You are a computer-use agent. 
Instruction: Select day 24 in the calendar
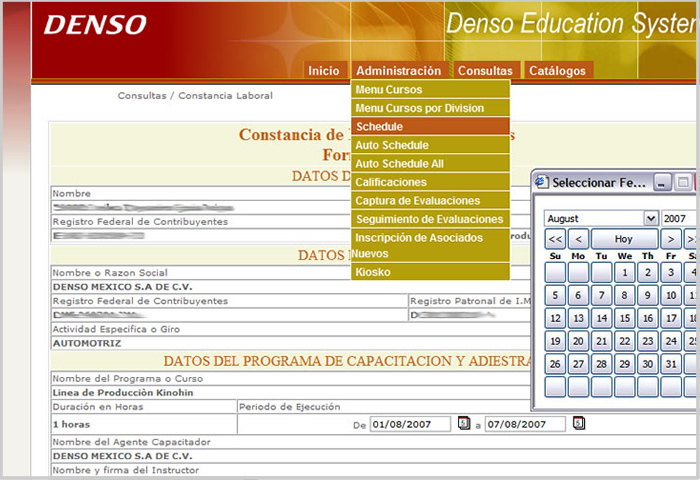coord(671,341)
